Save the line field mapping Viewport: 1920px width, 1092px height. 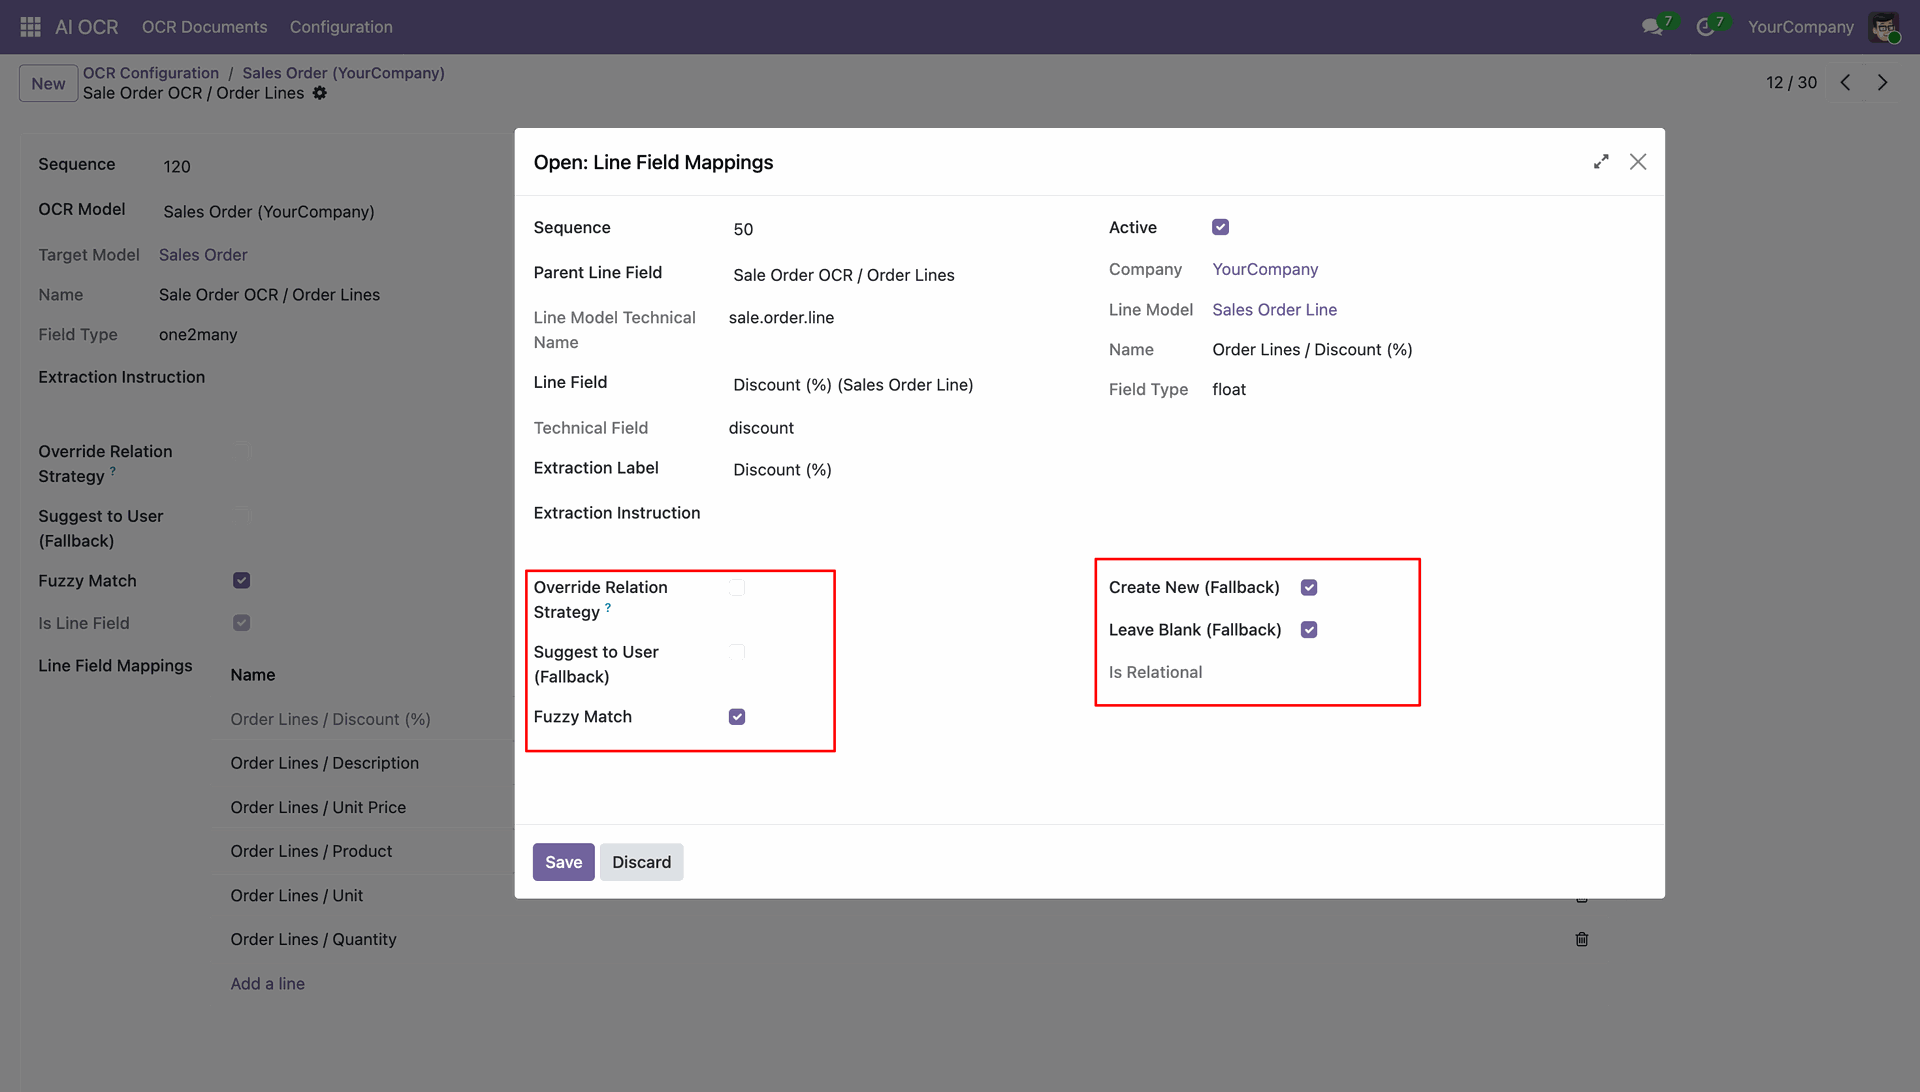click(x=563, y=862)
